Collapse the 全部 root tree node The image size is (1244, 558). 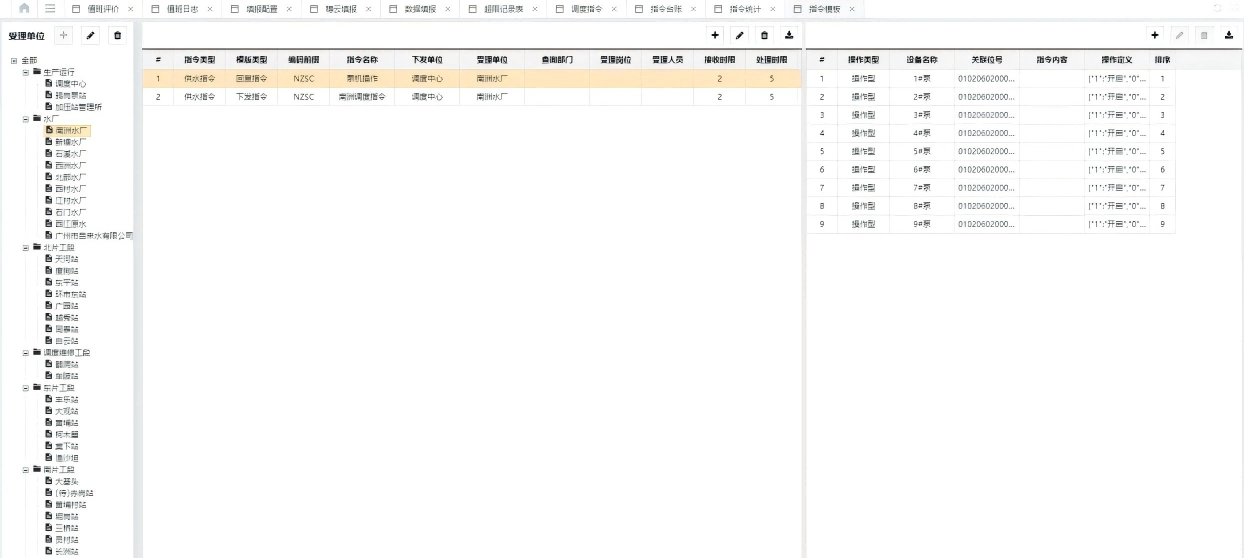(x=14, y=61)
